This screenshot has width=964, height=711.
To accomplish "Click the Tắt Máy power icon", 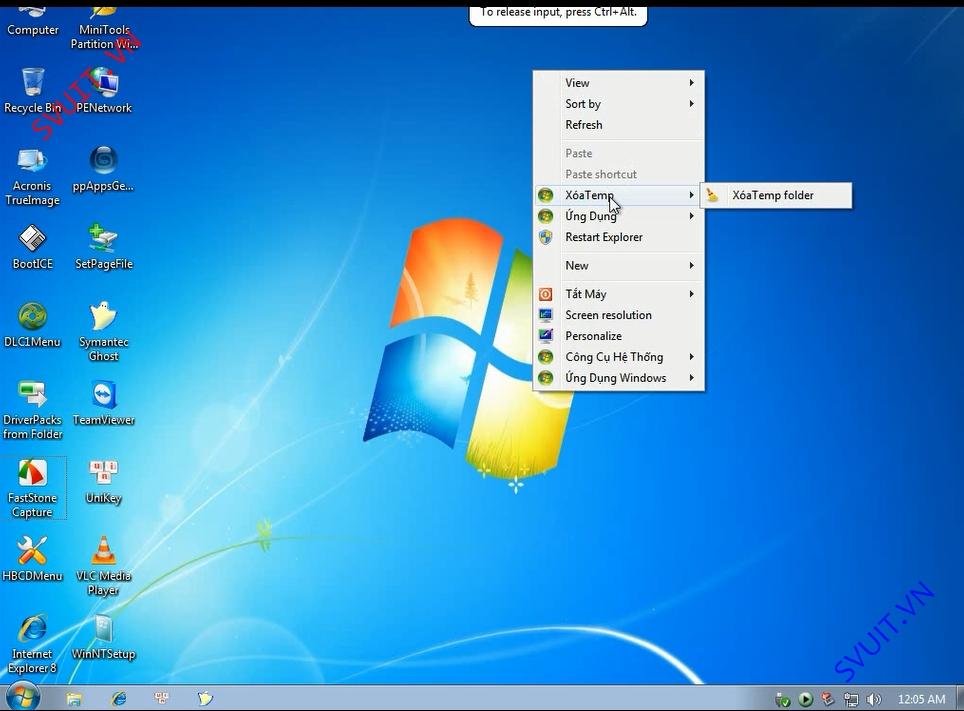I will [545, 295].
